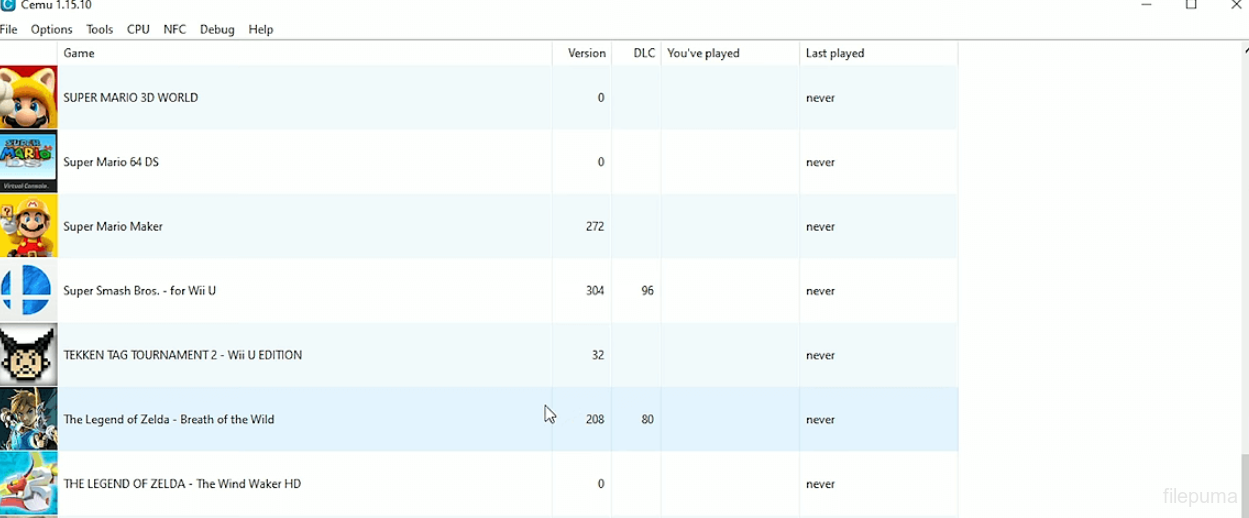The image size is (1249, 518).
Task: Click the Super Mario Maker game icon
Action: 28,226
